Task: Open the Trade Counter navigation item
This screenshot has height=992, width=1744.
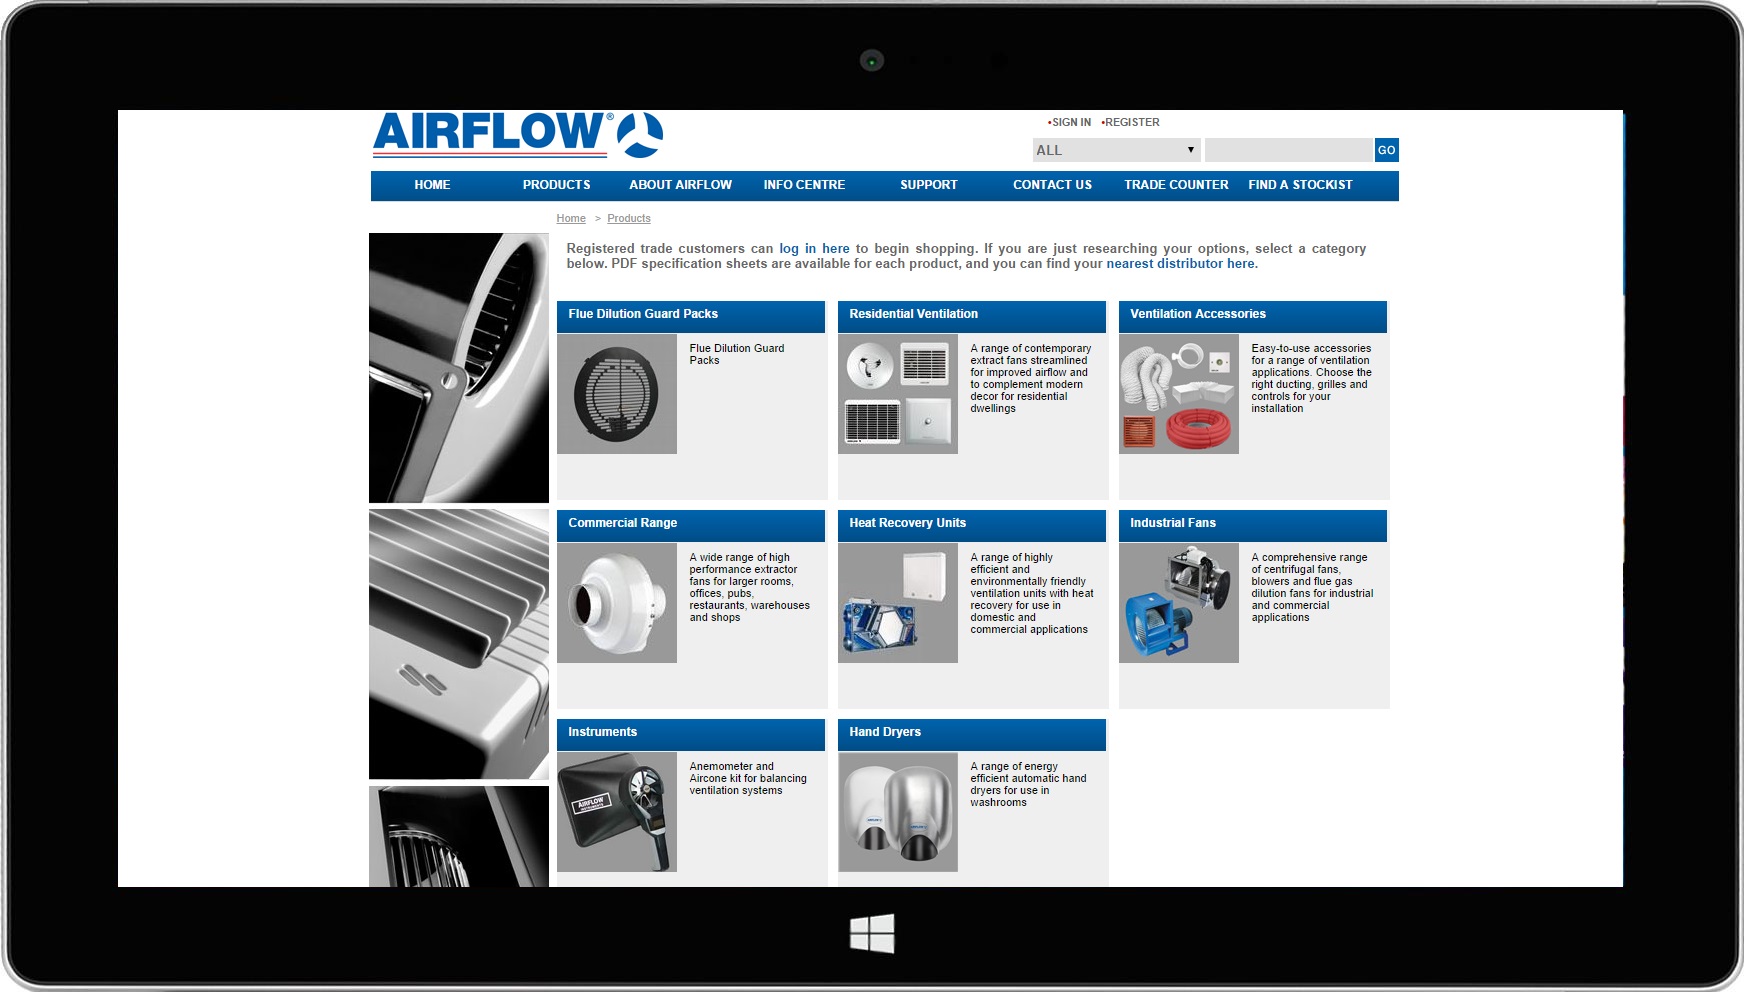Action: (x=1176, y=185)
